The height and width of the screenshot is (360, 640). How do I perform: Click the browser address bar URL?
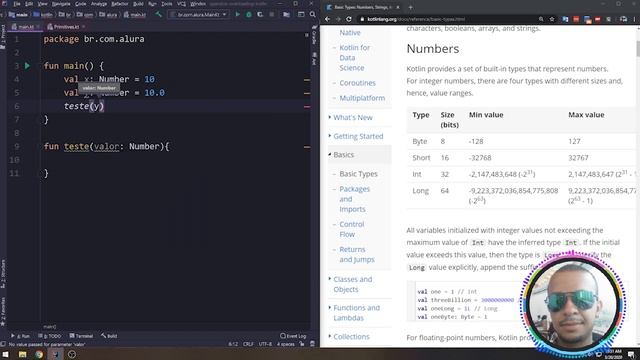(x=416, y=19)
